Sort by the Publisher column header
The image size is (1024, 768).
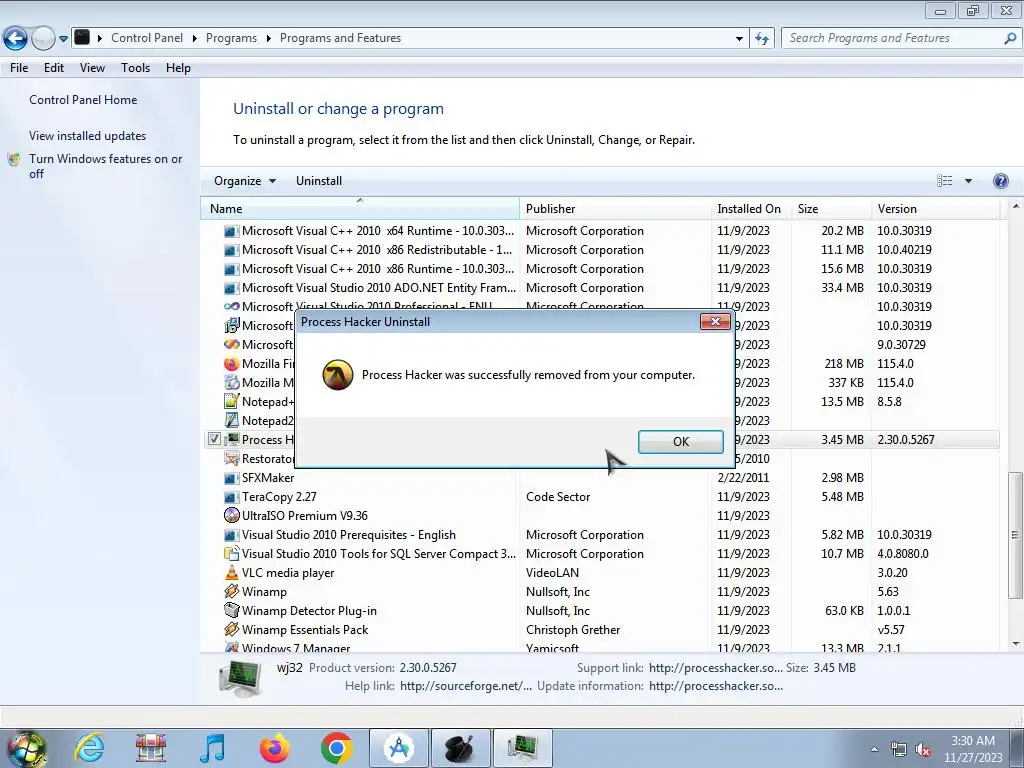pyautogui.click(x=615, y=209)
